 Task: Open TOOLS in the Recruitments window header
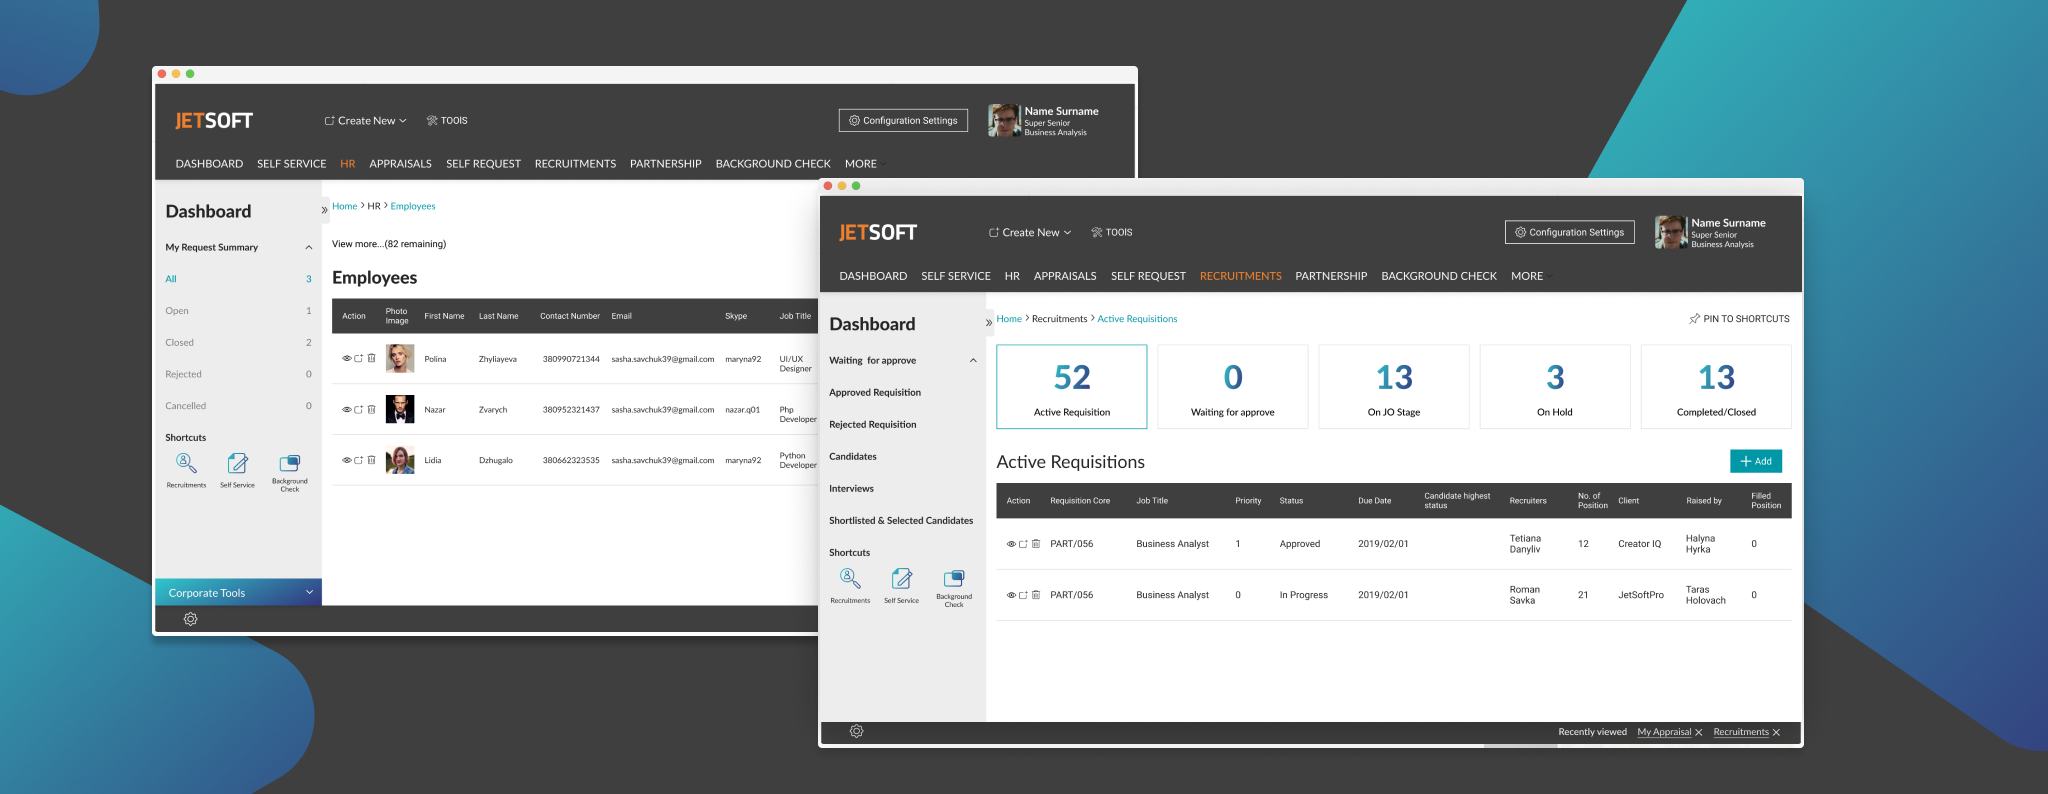[1112, 232]
